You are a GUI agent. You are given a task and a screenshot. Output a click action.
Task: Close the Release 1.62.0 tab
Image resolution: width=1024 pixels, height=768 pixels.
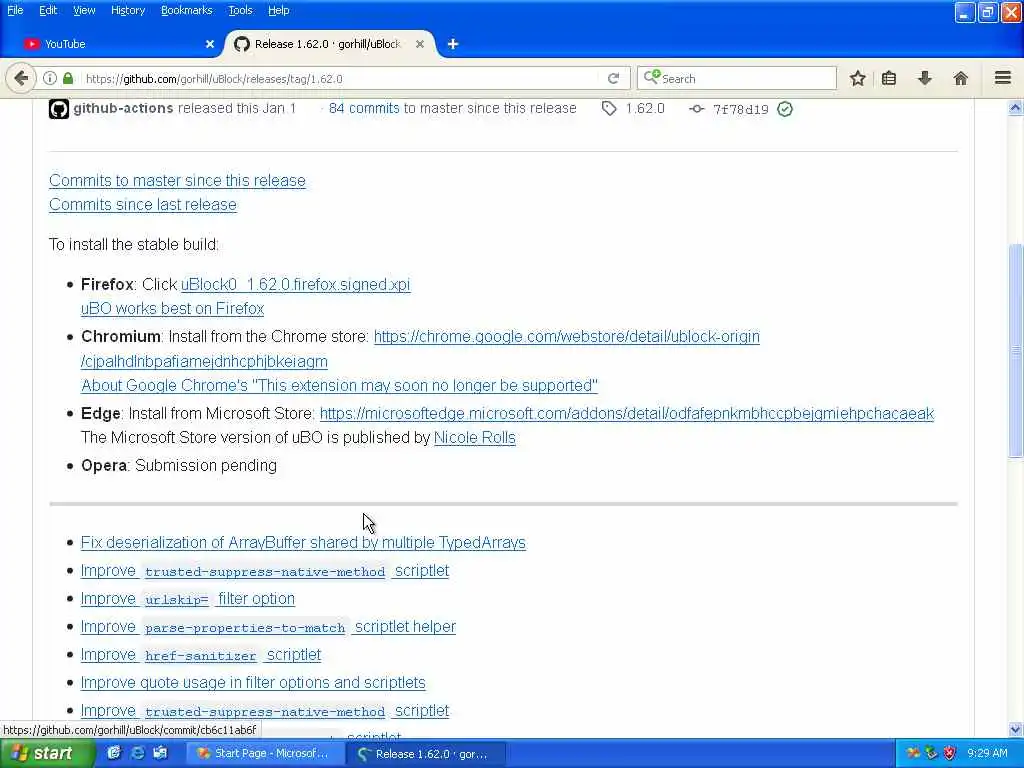(x=420, y=44)
